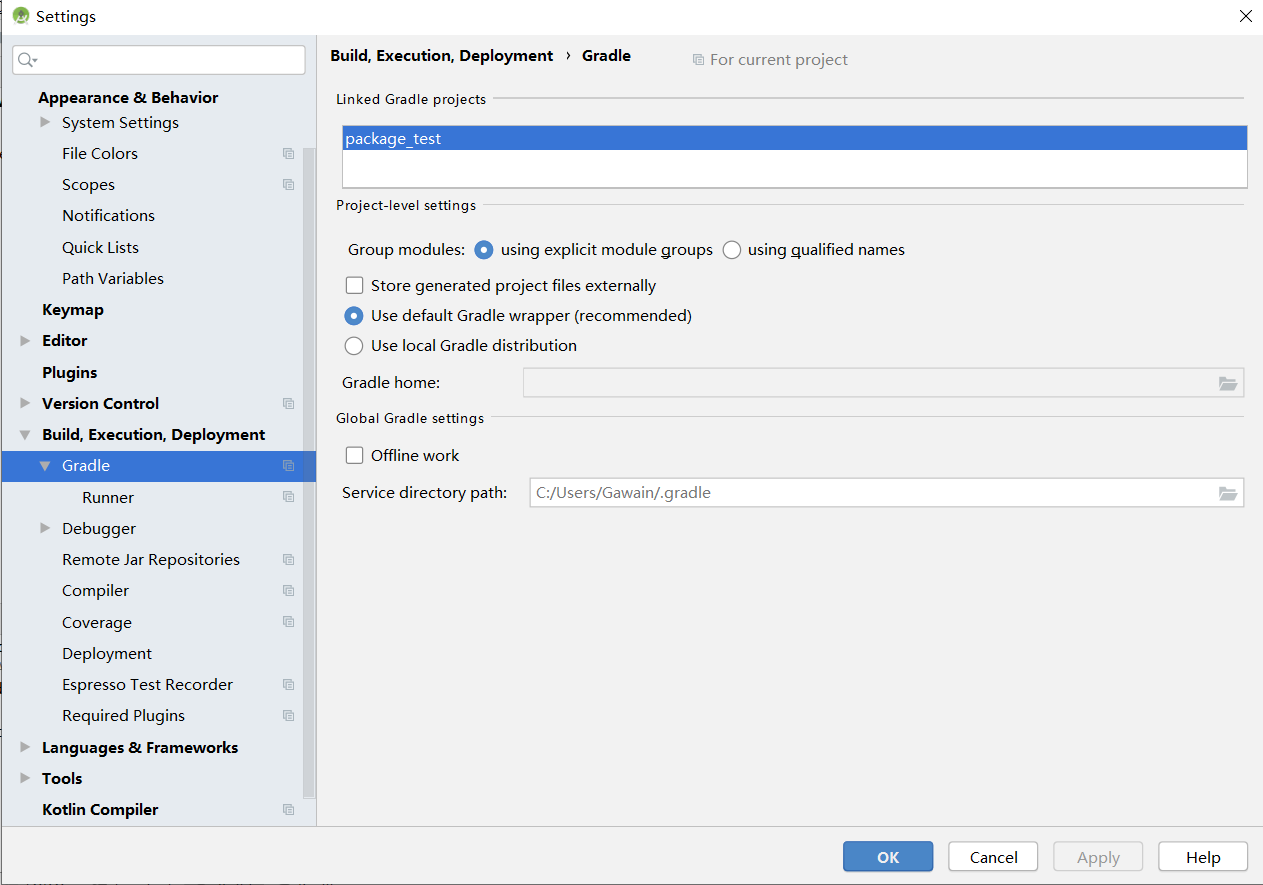
Task: Click project-level icon beside Compiler
Action: pyautogui.click(x=288, y=591)
